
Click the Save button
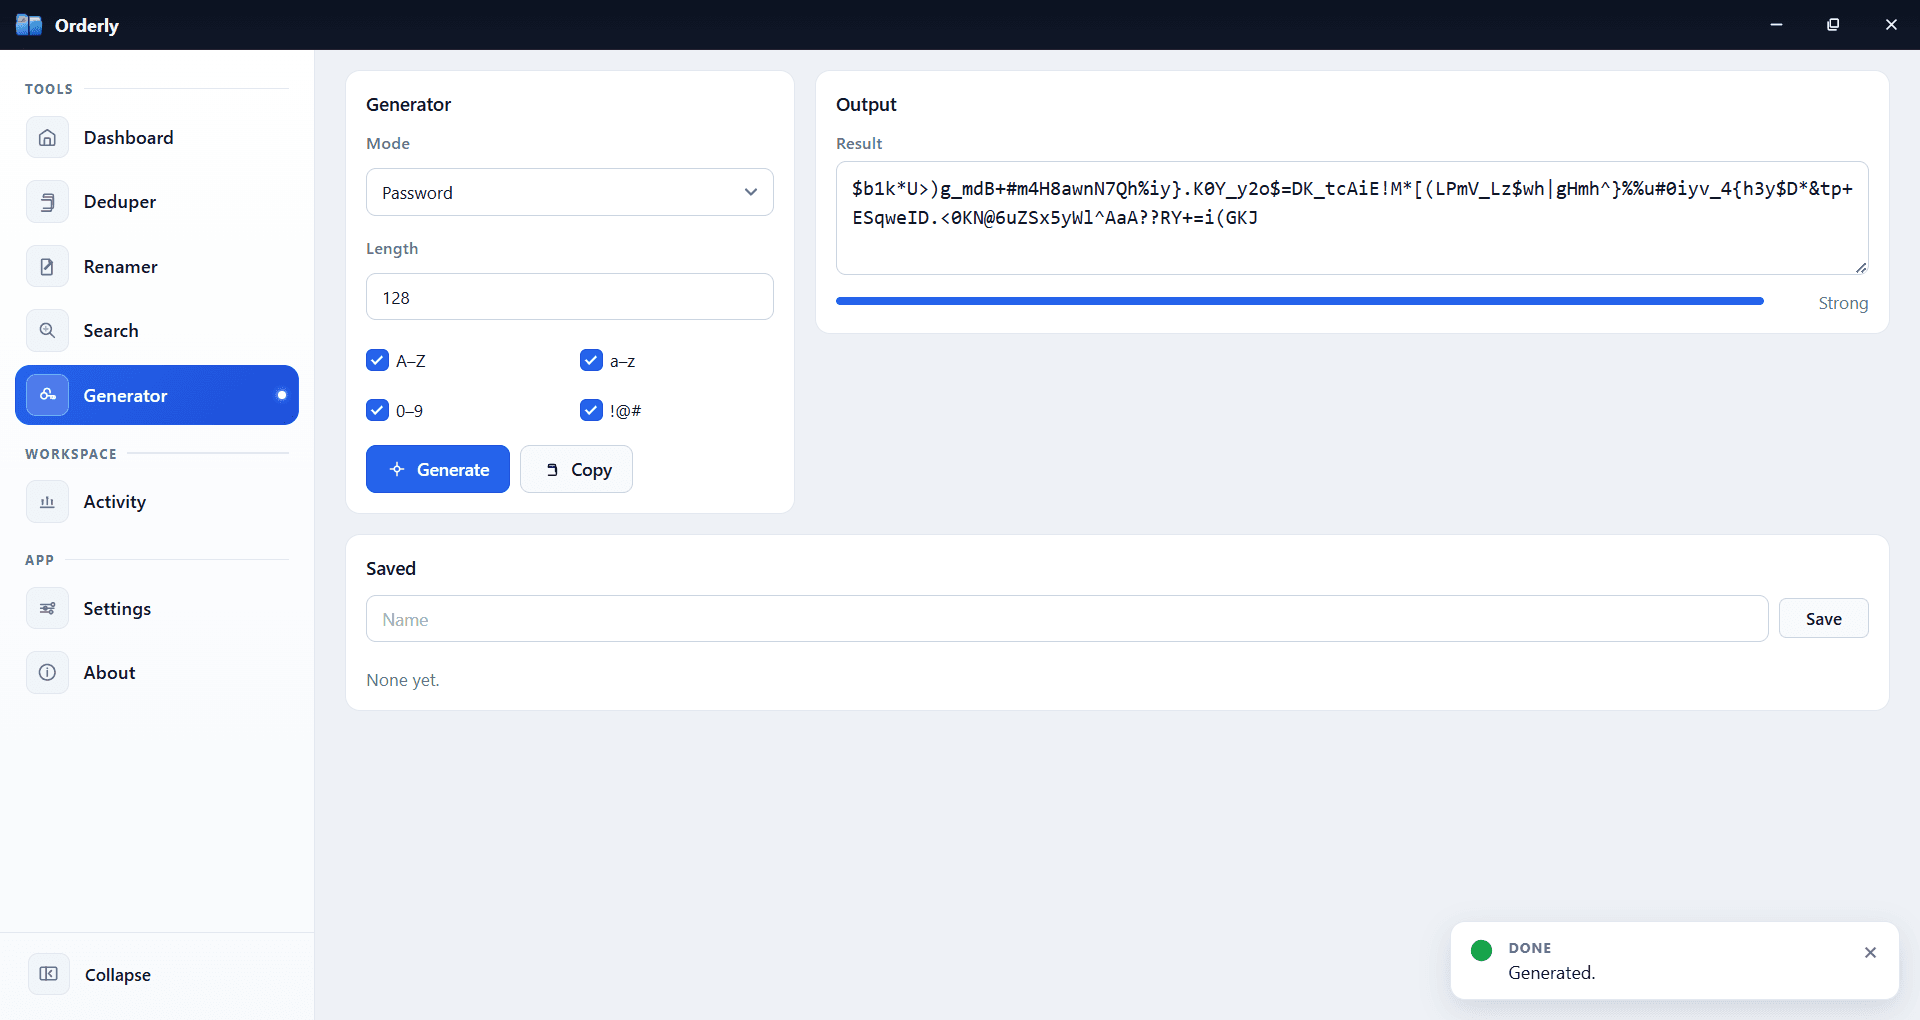pos(1823,619)
